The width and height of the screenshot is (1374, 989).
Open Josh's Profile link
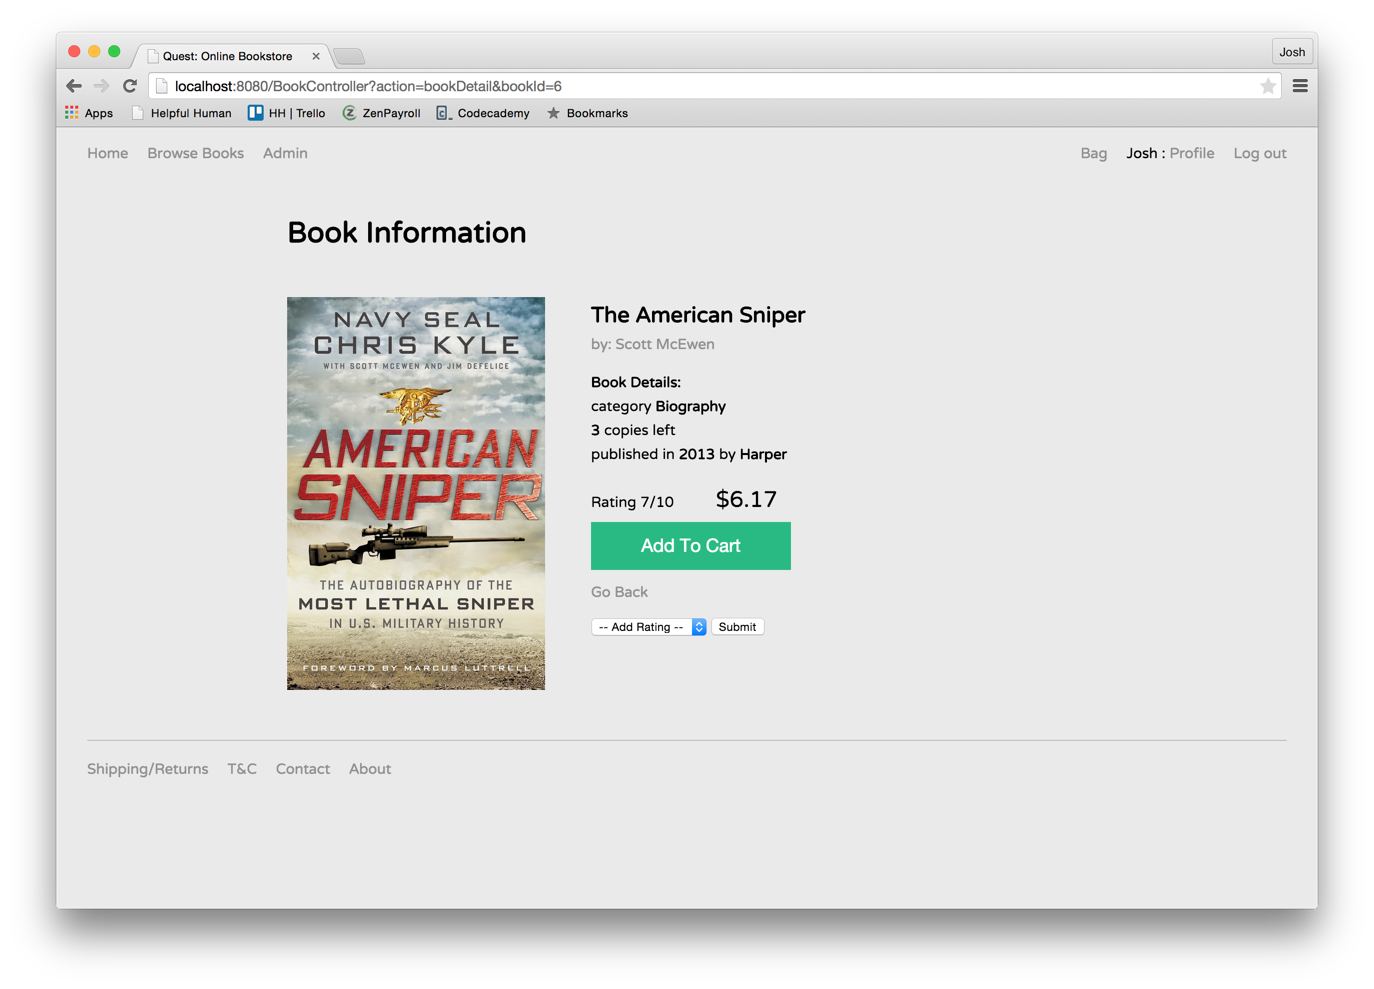coord(1191,153)
